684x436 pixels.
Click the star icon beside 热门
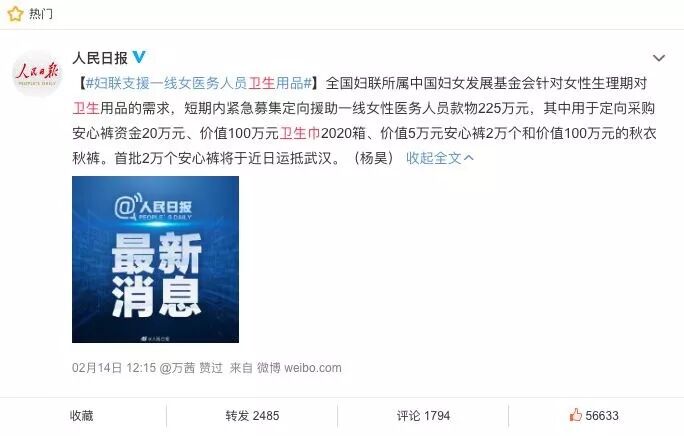point(14,14)
